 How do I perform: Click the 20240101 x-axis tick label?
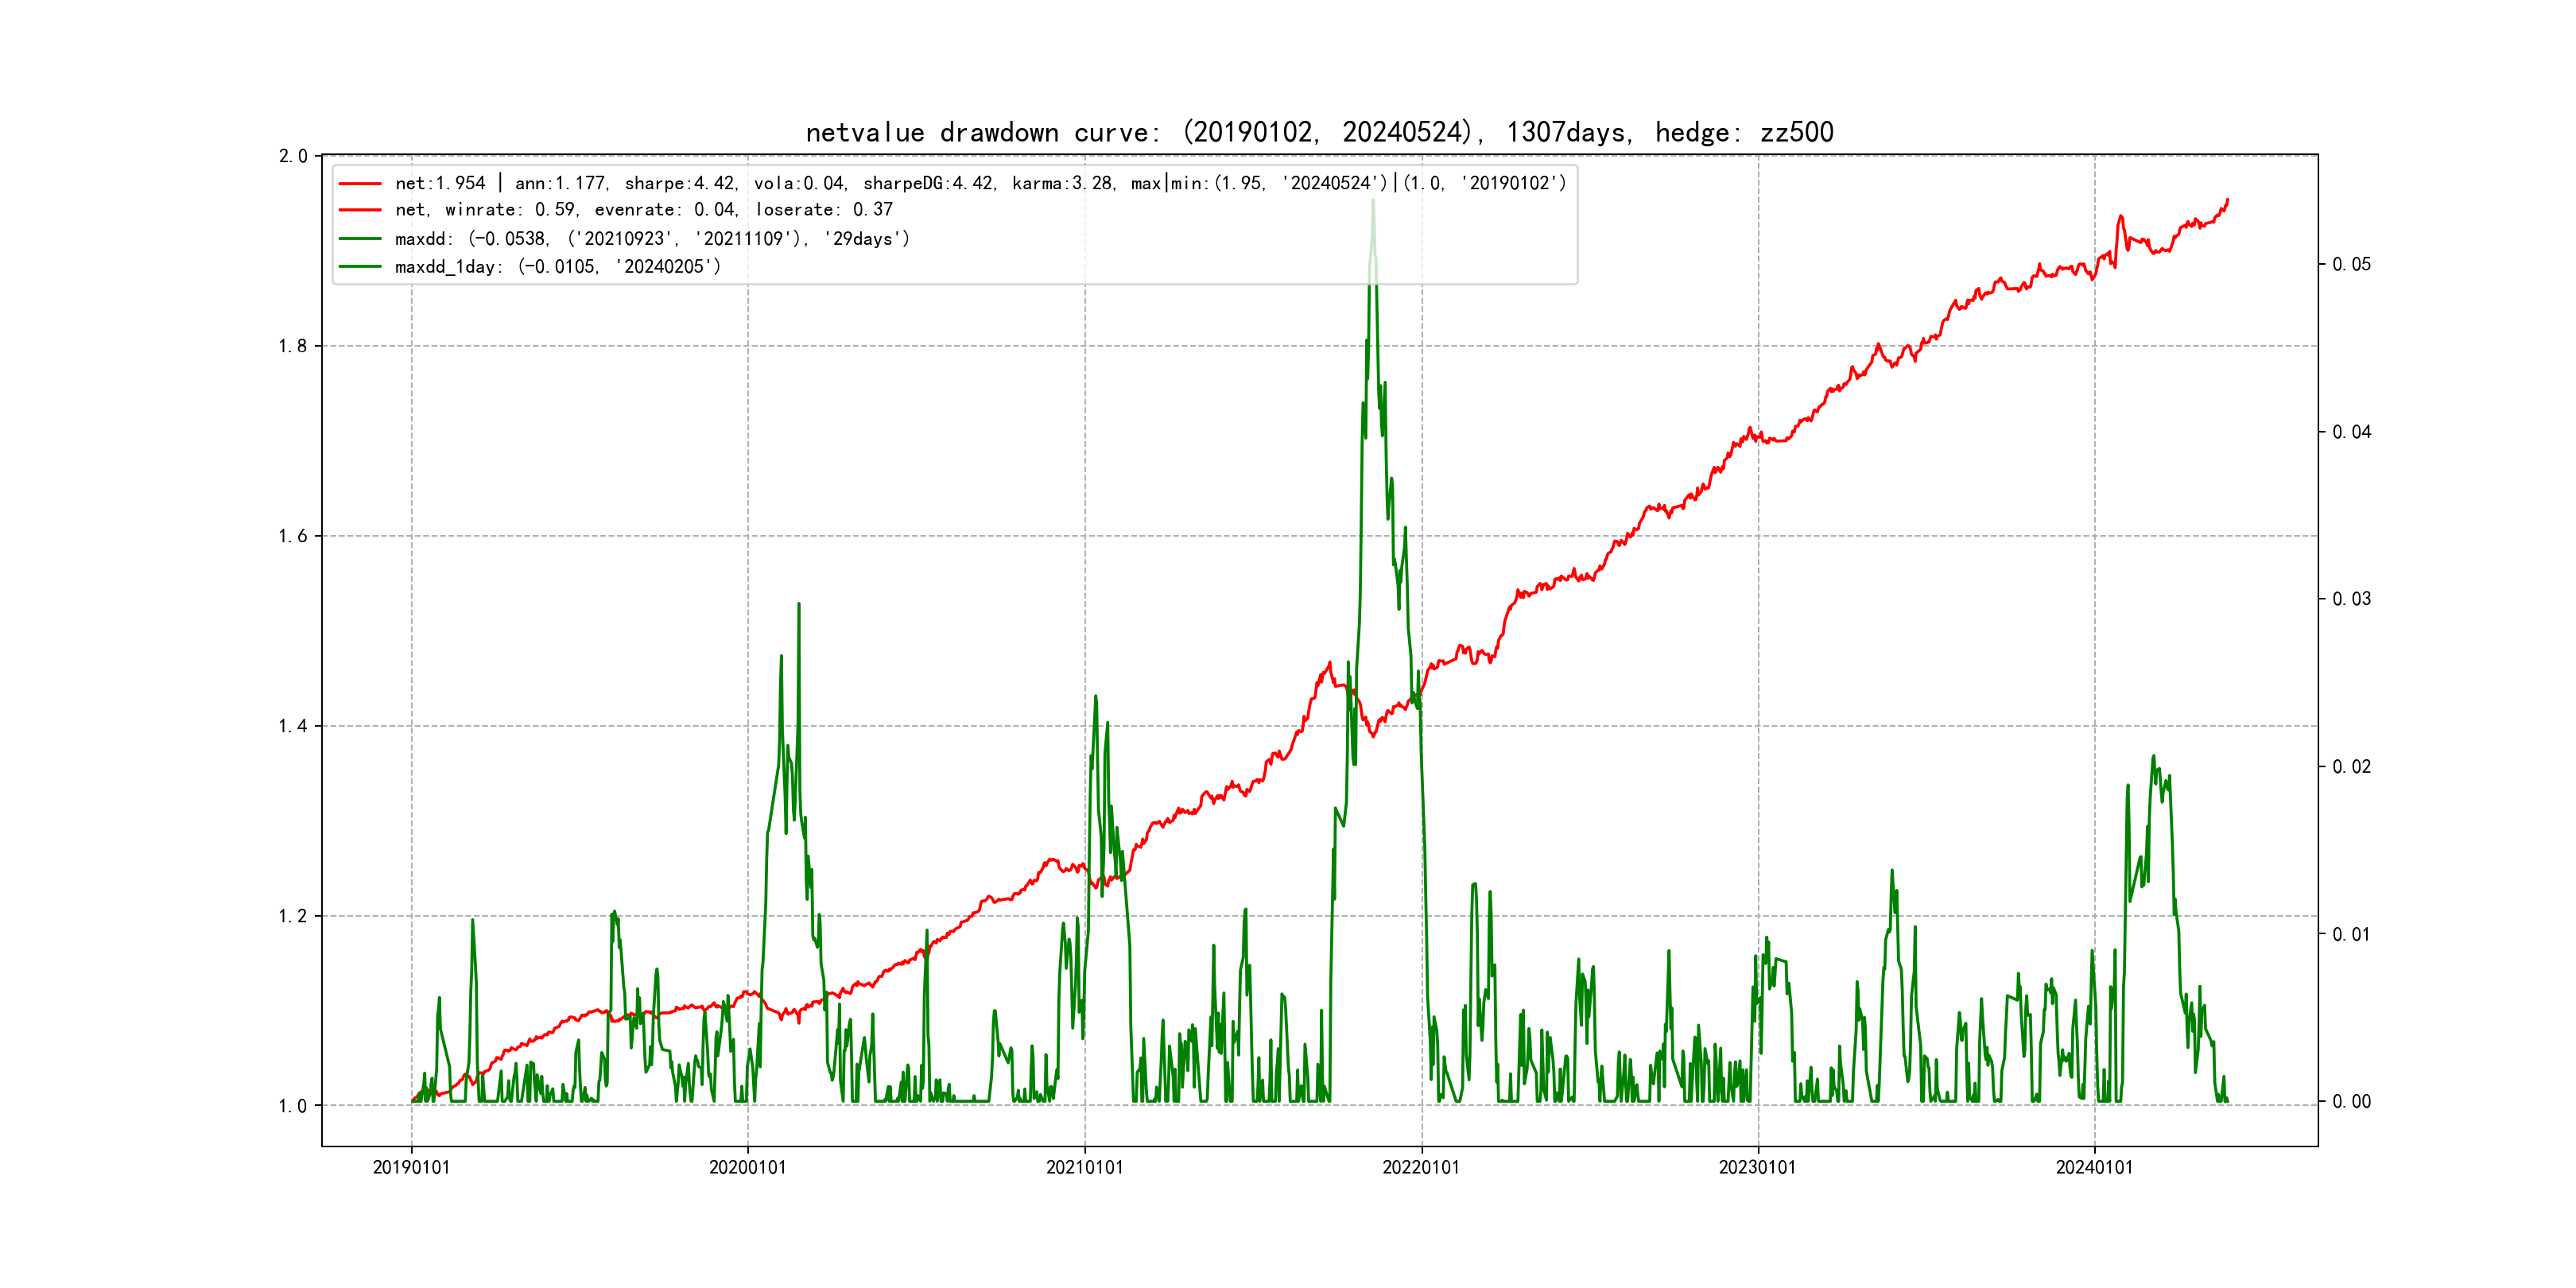[x=2094, y=1168]
